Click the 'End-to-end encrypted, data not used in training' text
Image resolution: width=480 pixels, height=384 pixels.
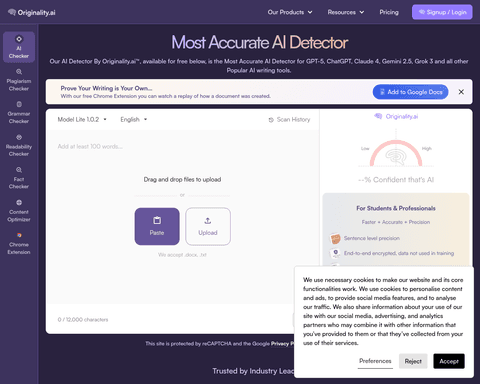coord(399,253)
